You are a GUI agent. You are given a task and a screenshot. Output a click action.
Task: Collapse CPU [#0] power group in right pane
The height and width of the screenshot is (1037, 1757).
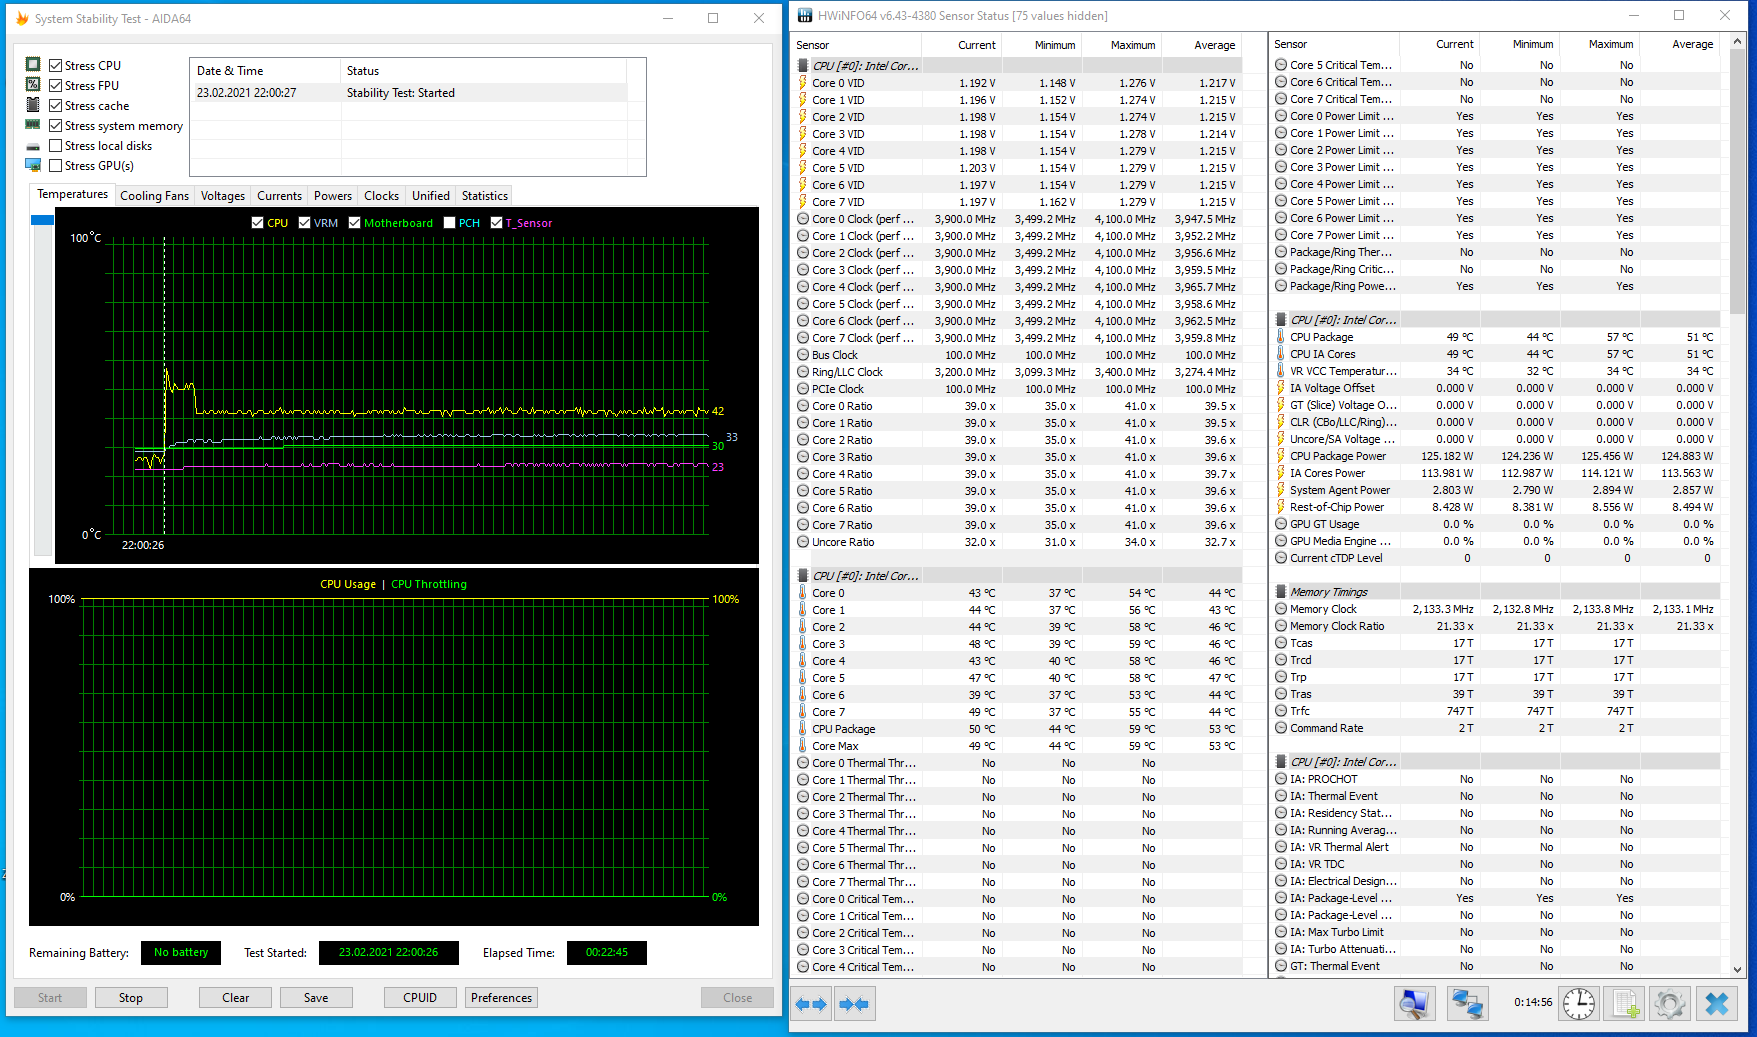tap(1496, 320)
